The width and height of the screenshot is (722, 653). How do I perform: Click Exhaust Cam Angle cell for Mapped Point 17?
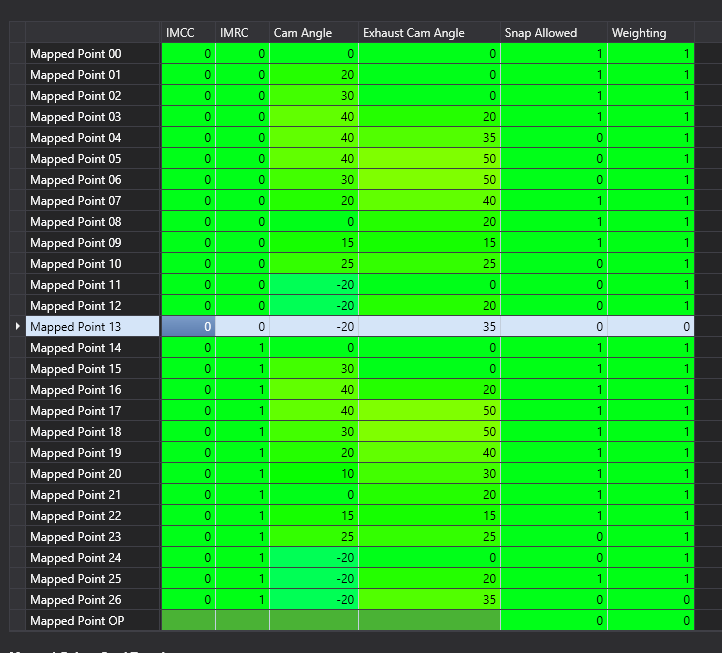point(429,411)
